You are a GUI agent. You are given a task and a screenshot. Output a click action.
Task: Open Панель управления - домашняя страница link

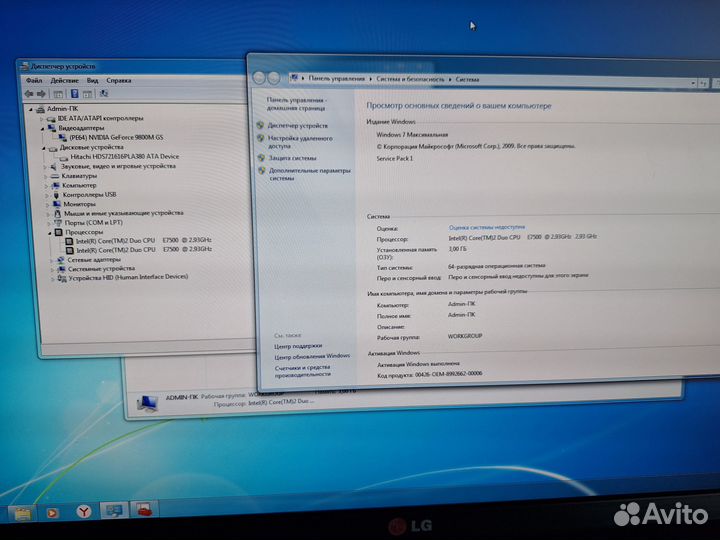point(297,104)
